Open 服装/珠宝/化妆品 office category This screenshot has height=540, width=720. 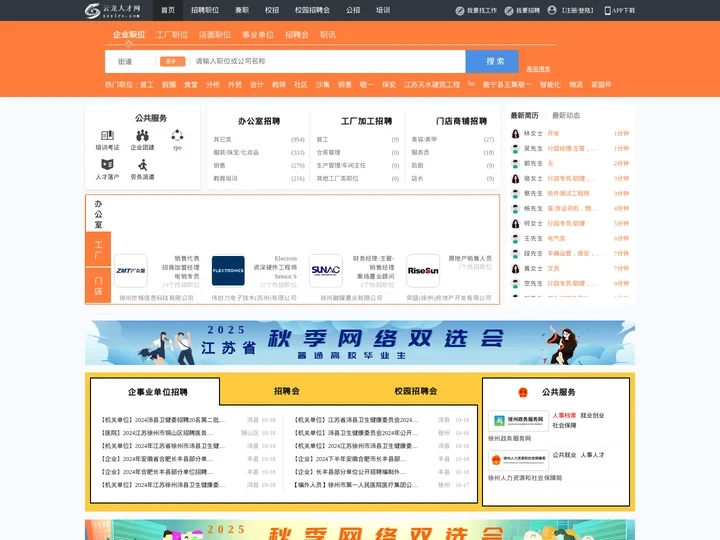point(236,152)
